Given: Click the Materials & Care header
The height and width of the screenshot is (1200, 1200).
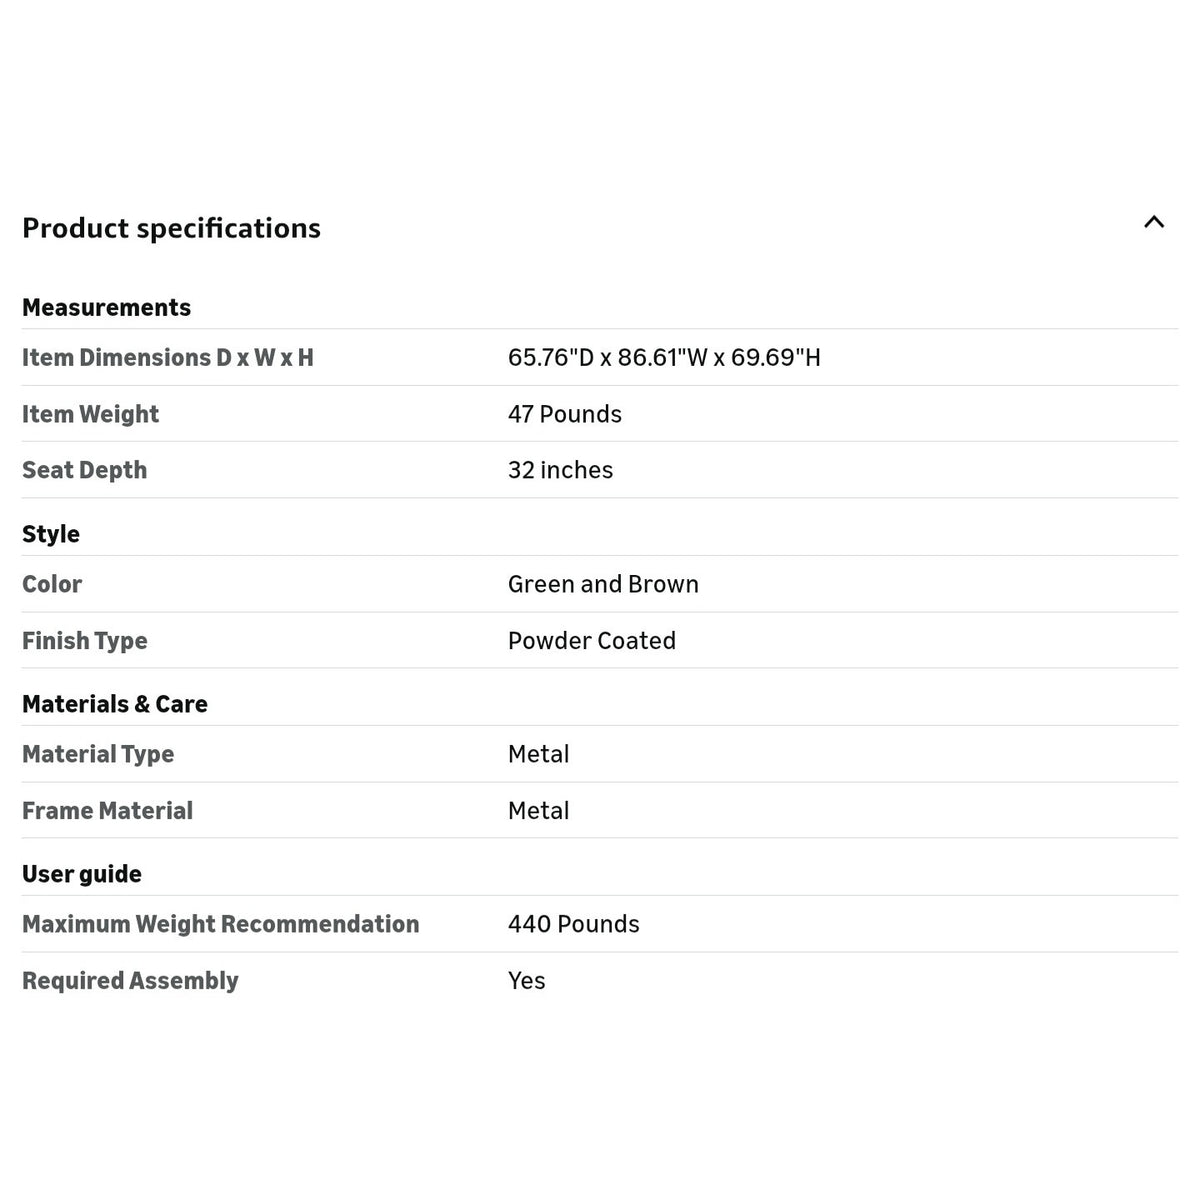Looking at the screenshot, I should [x=115, y=704].
